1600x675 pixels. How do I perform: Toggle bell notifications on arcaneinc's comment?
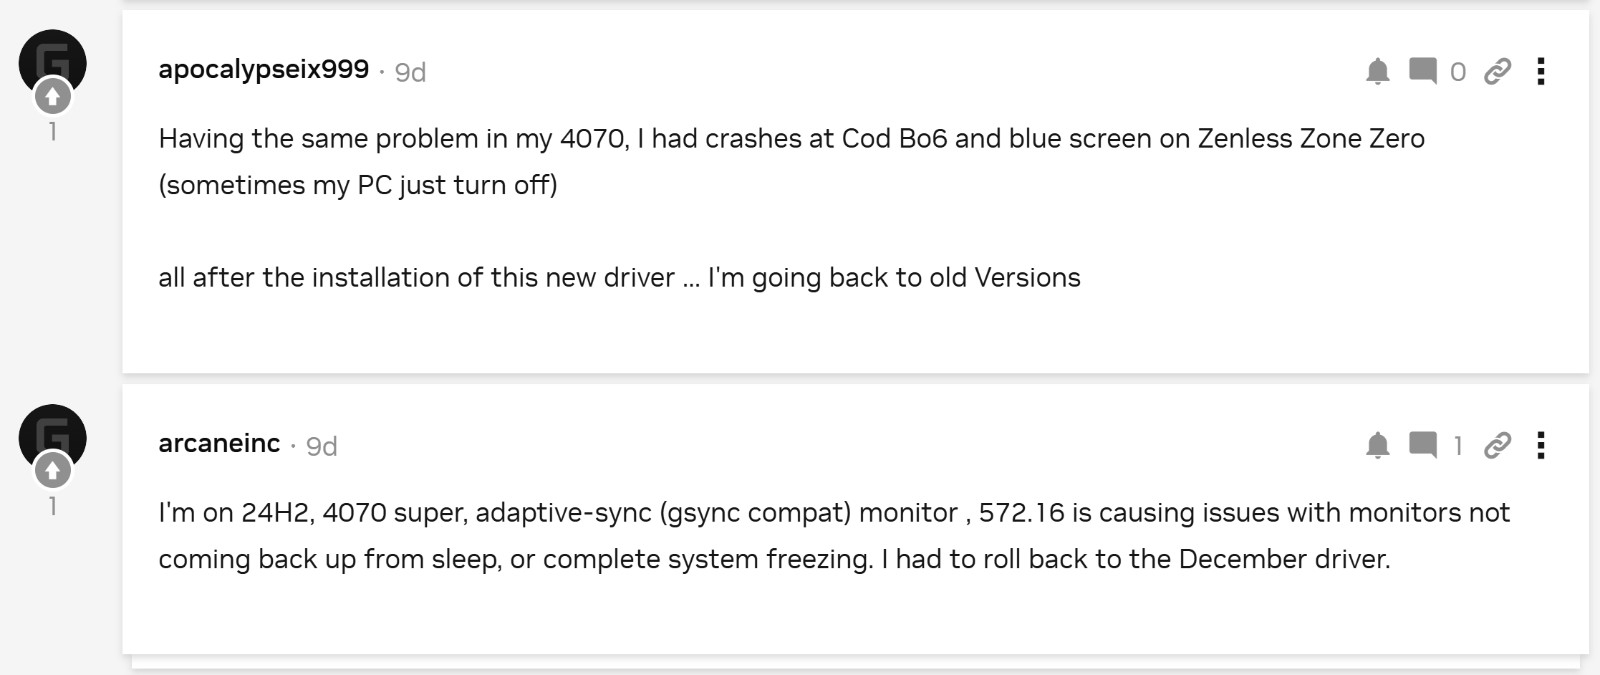[x=1377, y=445]
